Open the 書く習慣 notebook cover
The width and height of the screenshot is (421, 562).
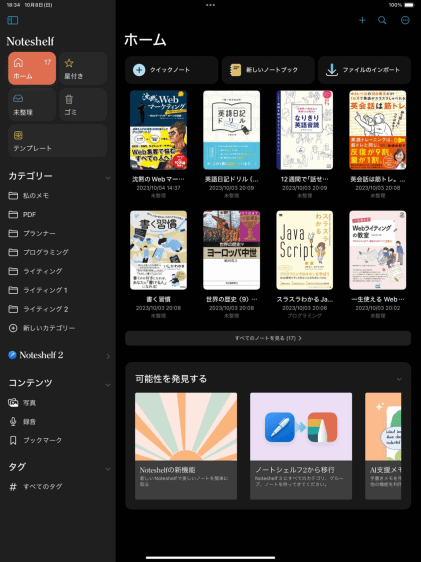(x=158, y=250)
